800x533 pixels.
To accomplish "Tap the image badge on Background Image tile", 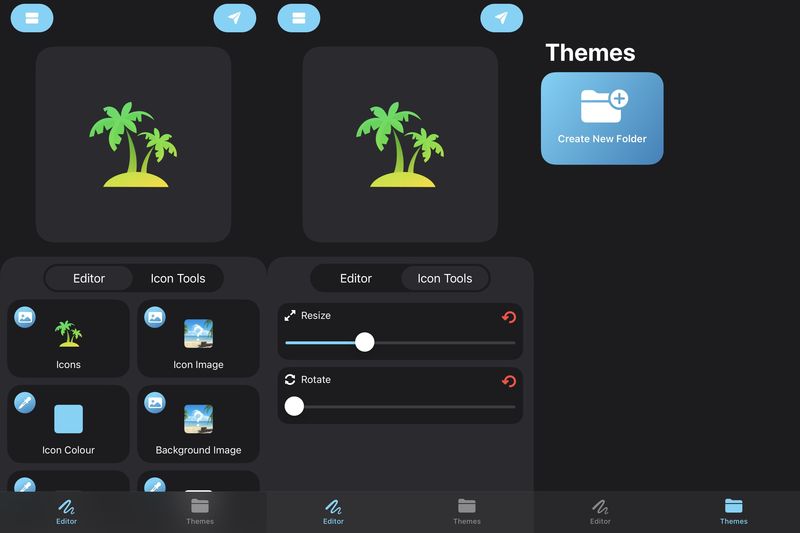I will point(155,403).
